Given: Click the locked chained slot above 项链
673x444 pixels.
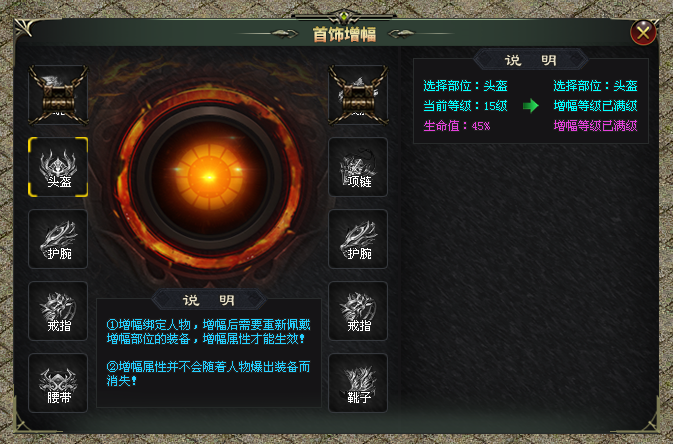Looking at the screenshot, I should pos(358,95).
